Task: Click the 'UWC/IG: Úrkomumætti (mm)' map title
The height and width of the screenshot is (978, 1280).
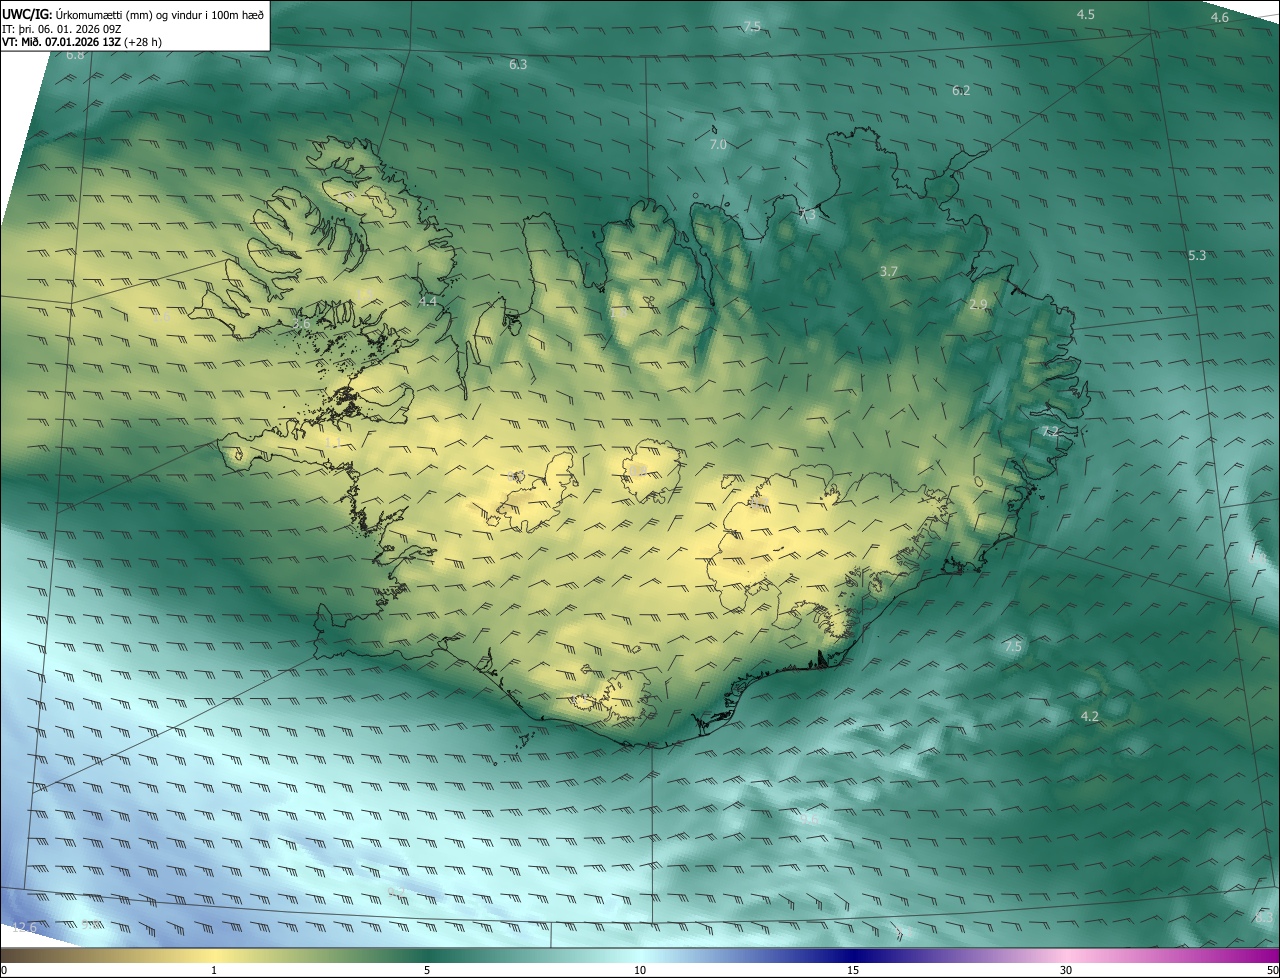Action: (x=133, y=14)
